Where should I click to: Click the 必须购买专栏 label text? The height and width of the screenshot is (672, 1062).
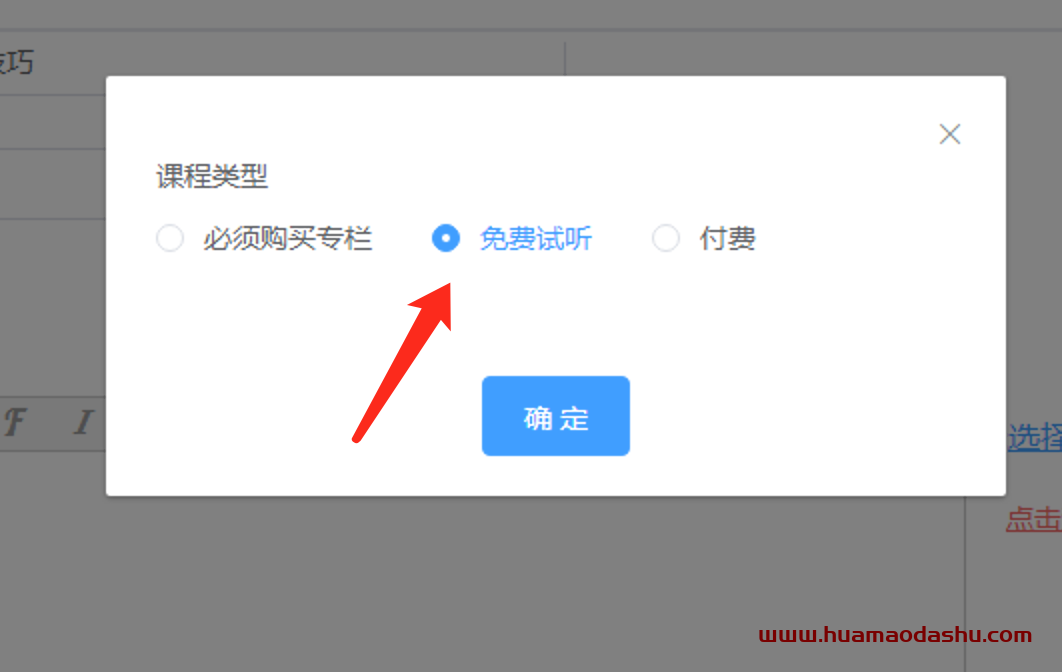[288, 238]
